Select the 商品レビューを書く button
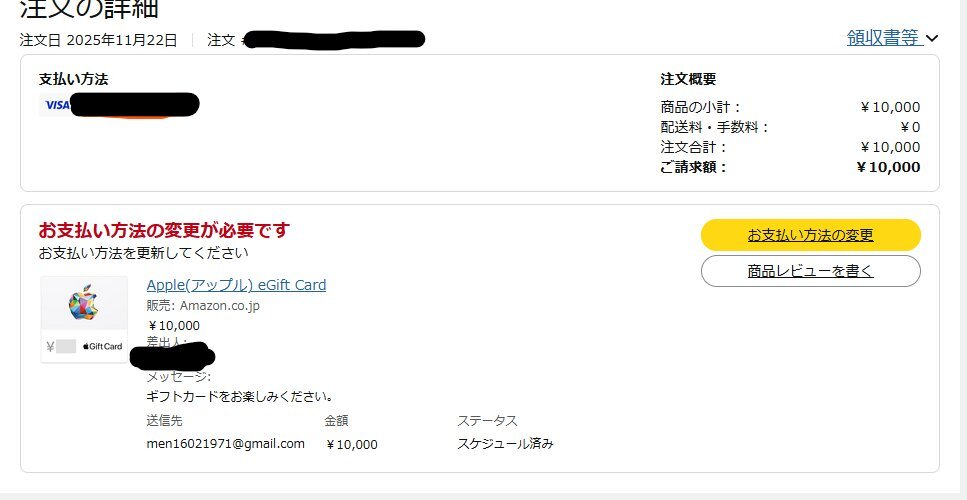967x500 pixels. tap(810, 271)
